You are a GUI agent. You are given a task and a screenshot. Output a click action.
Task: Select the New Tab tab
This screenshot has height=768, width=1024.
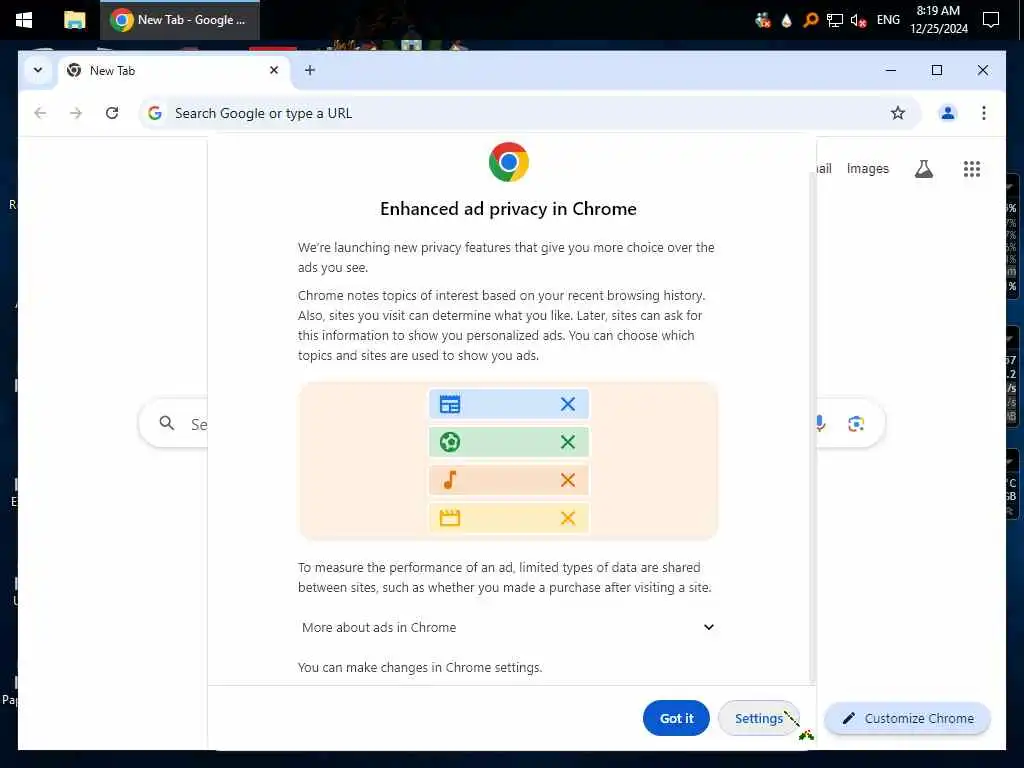[x=175, y=71]
